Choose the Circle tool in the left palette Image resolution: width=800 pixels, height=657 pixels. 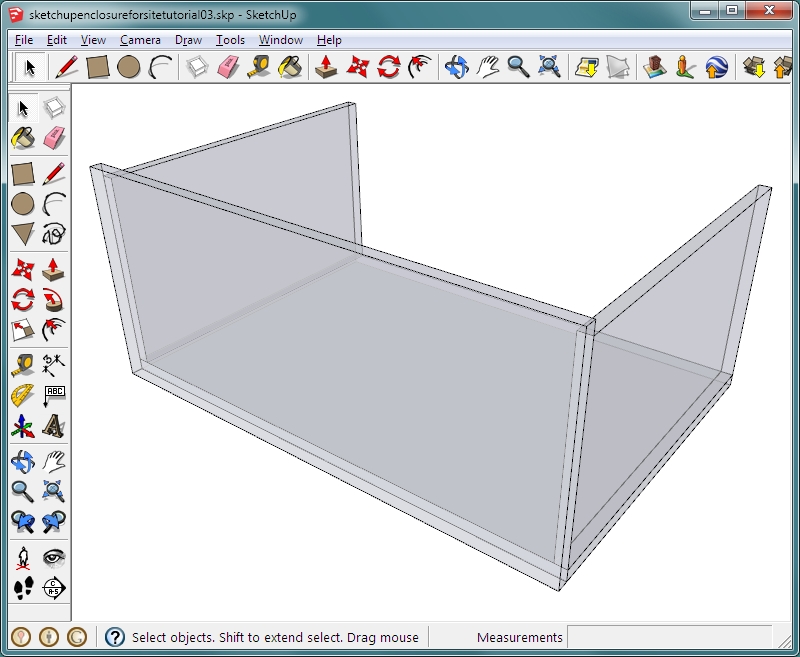coord(23,204)
